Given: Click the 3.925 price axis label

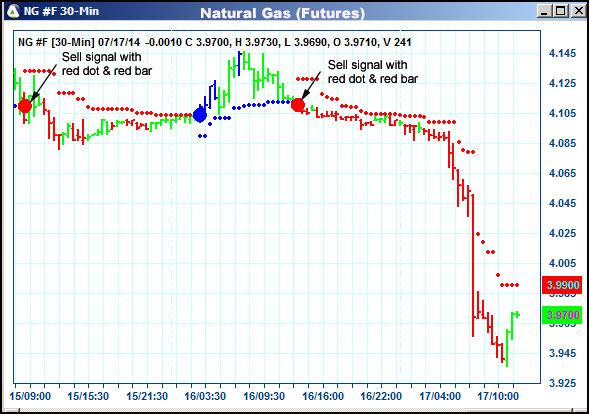Looking at the screenshot, I should click(x=562, y=384).
